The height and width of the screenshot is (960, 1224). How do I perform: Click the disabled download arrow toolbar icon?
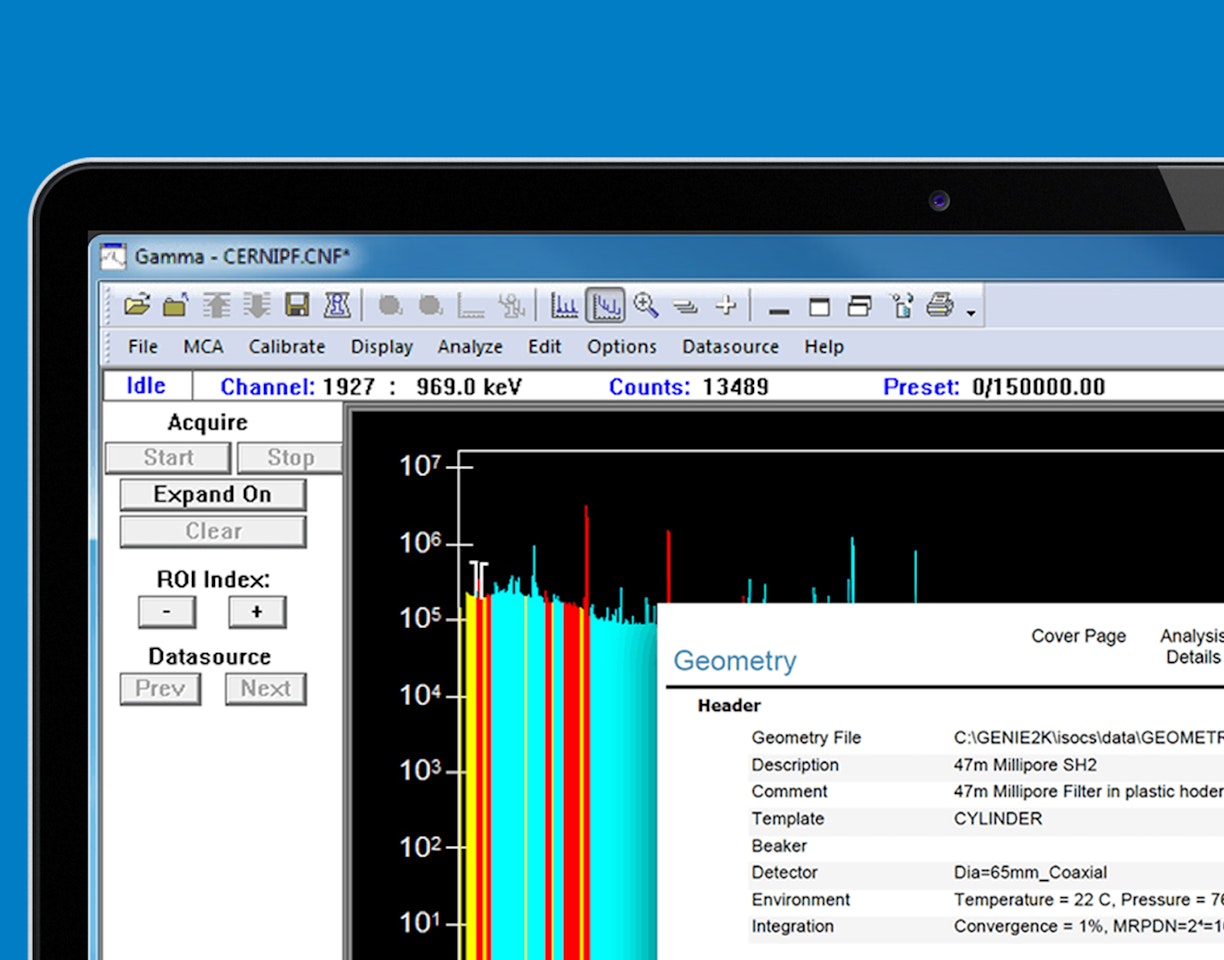pyautogui.click(x=256, y=306)
